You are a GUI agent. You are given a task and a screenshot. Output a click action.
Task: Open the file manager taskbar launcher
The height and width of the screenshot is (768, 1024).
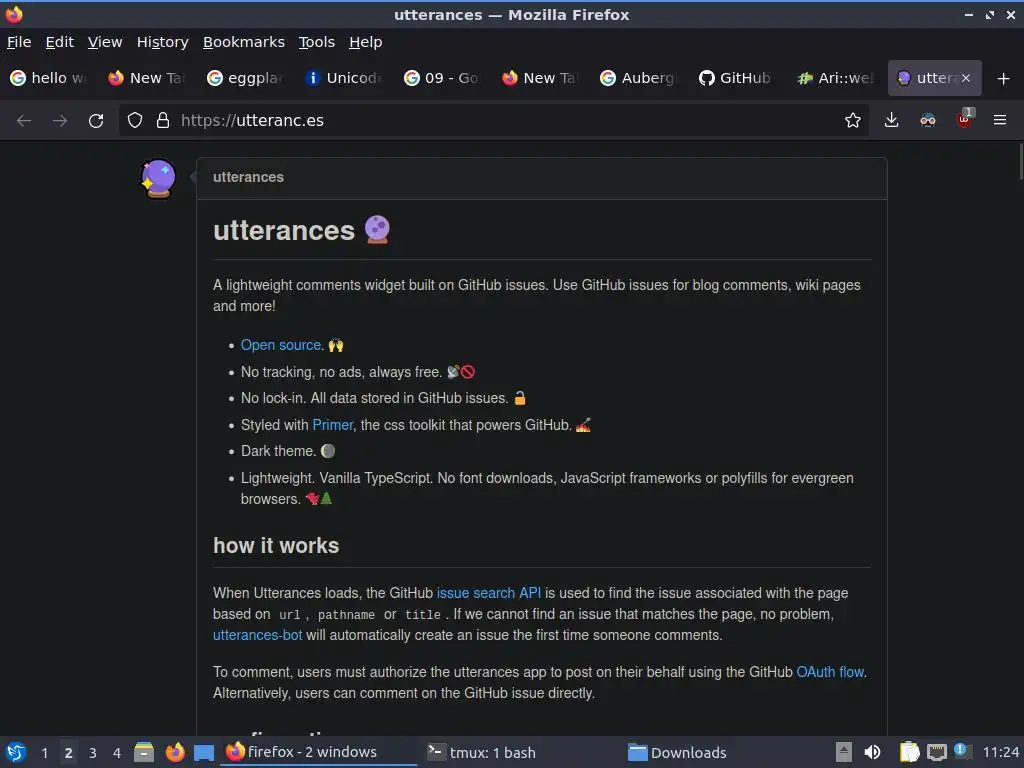(x=144, y=752)
